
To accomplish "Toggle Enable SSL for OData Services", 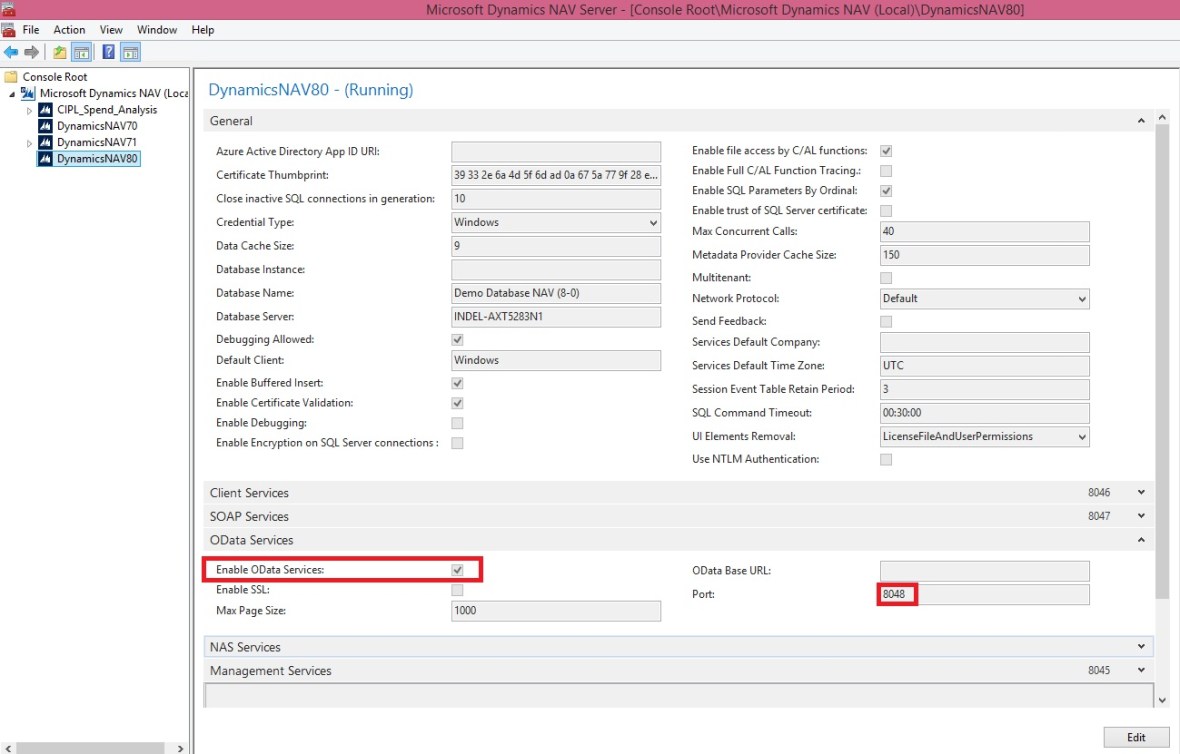I will pos(457,589).
